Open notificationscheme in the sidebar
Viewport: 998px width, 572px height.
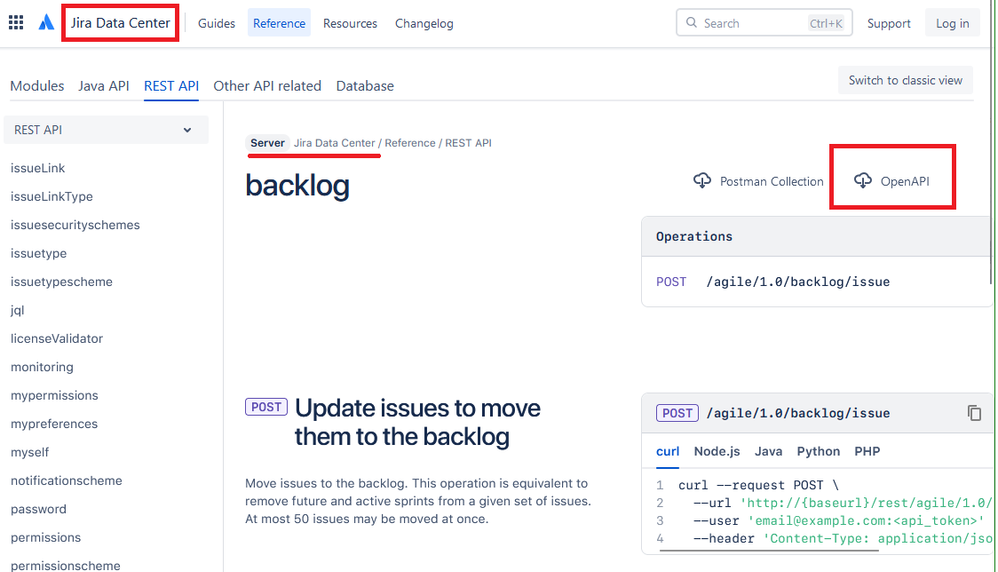pos(66,480)
